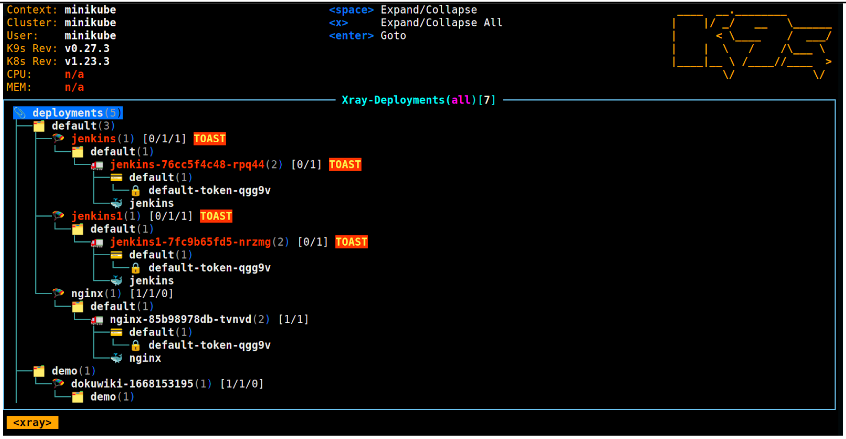Image resolution: width=846 pixels, height=439 pixels.
Task: Click the Context: minikube header entry
Action: pyautogui.click(x=62, y=10)
